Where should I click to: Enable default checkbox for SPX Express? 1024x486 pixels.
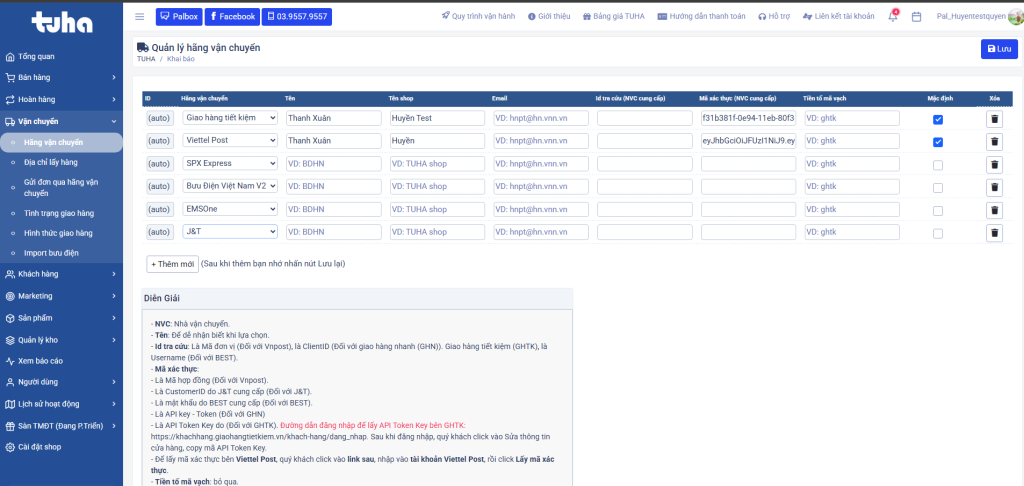coord(937,164)
